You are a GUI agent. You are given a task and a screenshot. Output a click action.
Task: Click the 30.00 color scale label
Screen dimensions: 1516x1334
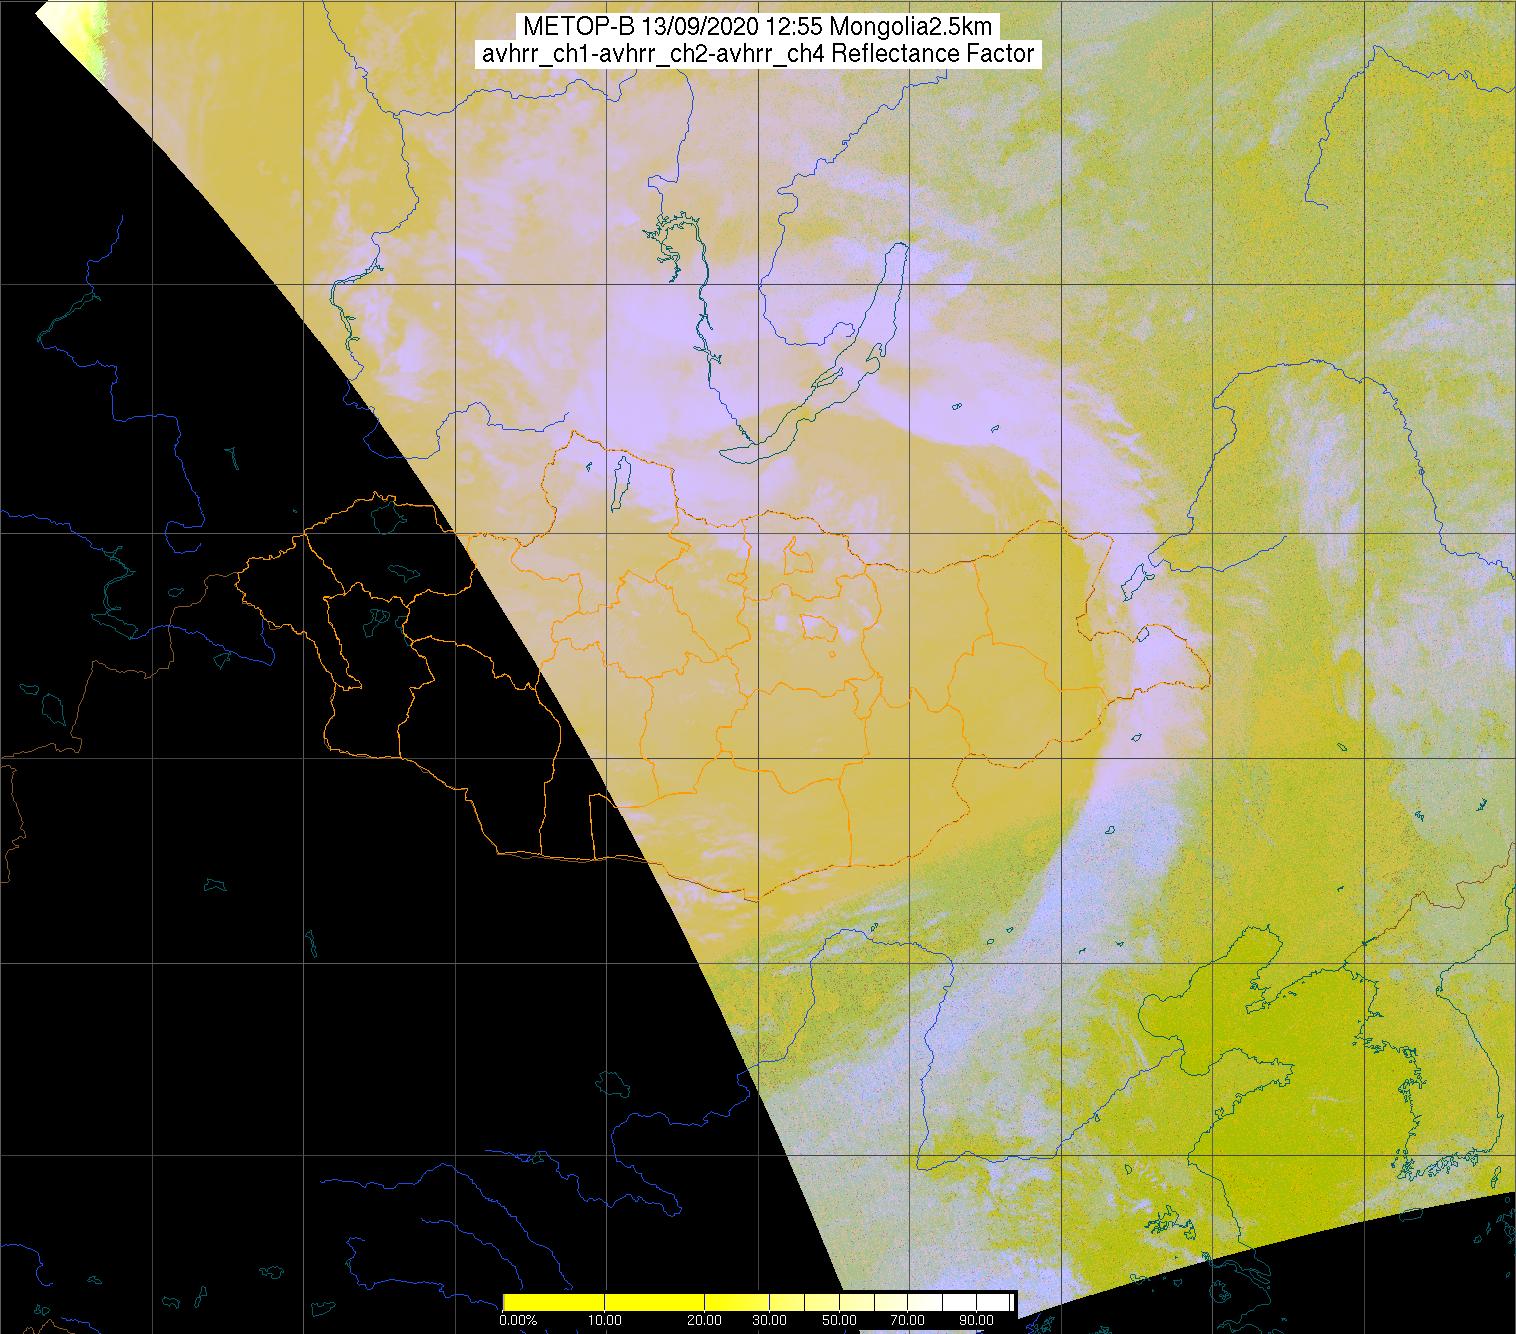[x=769, y=1320]
